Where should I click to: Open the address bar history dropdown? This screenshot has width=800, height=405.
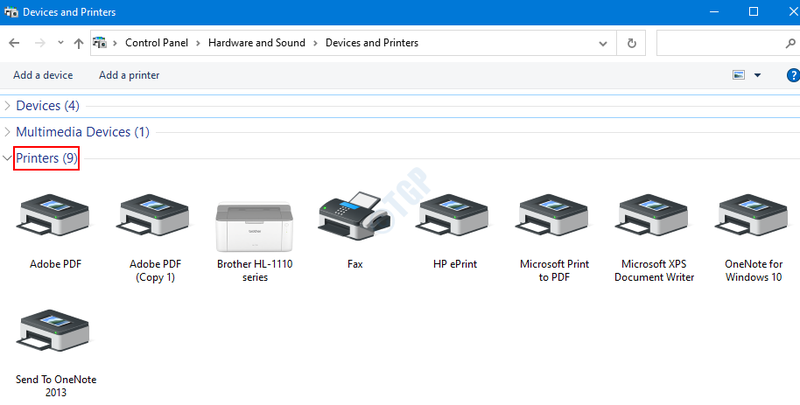click(603, 43)
